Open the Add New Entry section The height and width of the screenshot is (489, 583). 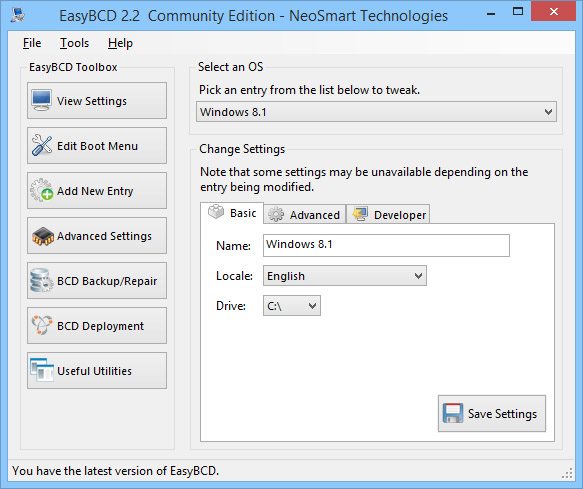tap(97, 191)
